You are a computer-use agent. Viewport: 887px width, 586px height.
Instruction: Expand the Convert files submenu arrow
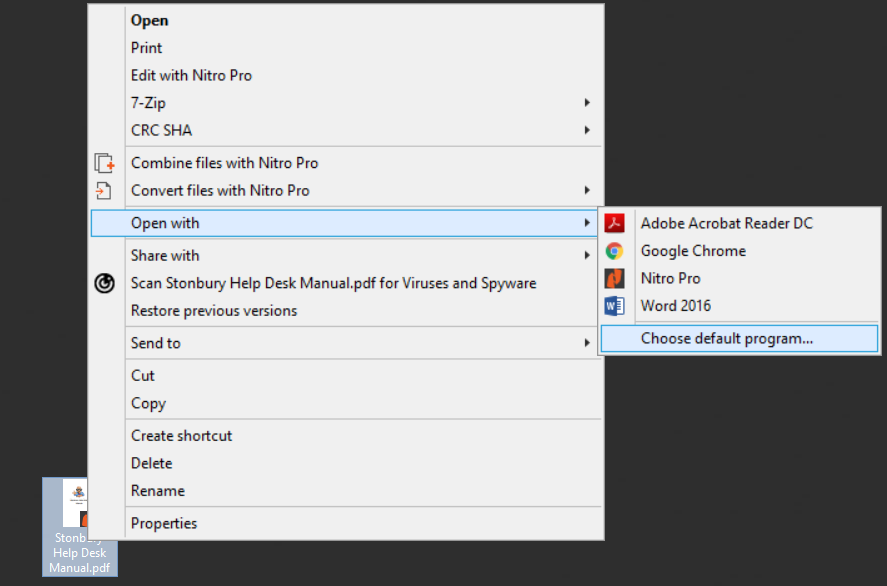pyautogui.click(x=587, y=191)
